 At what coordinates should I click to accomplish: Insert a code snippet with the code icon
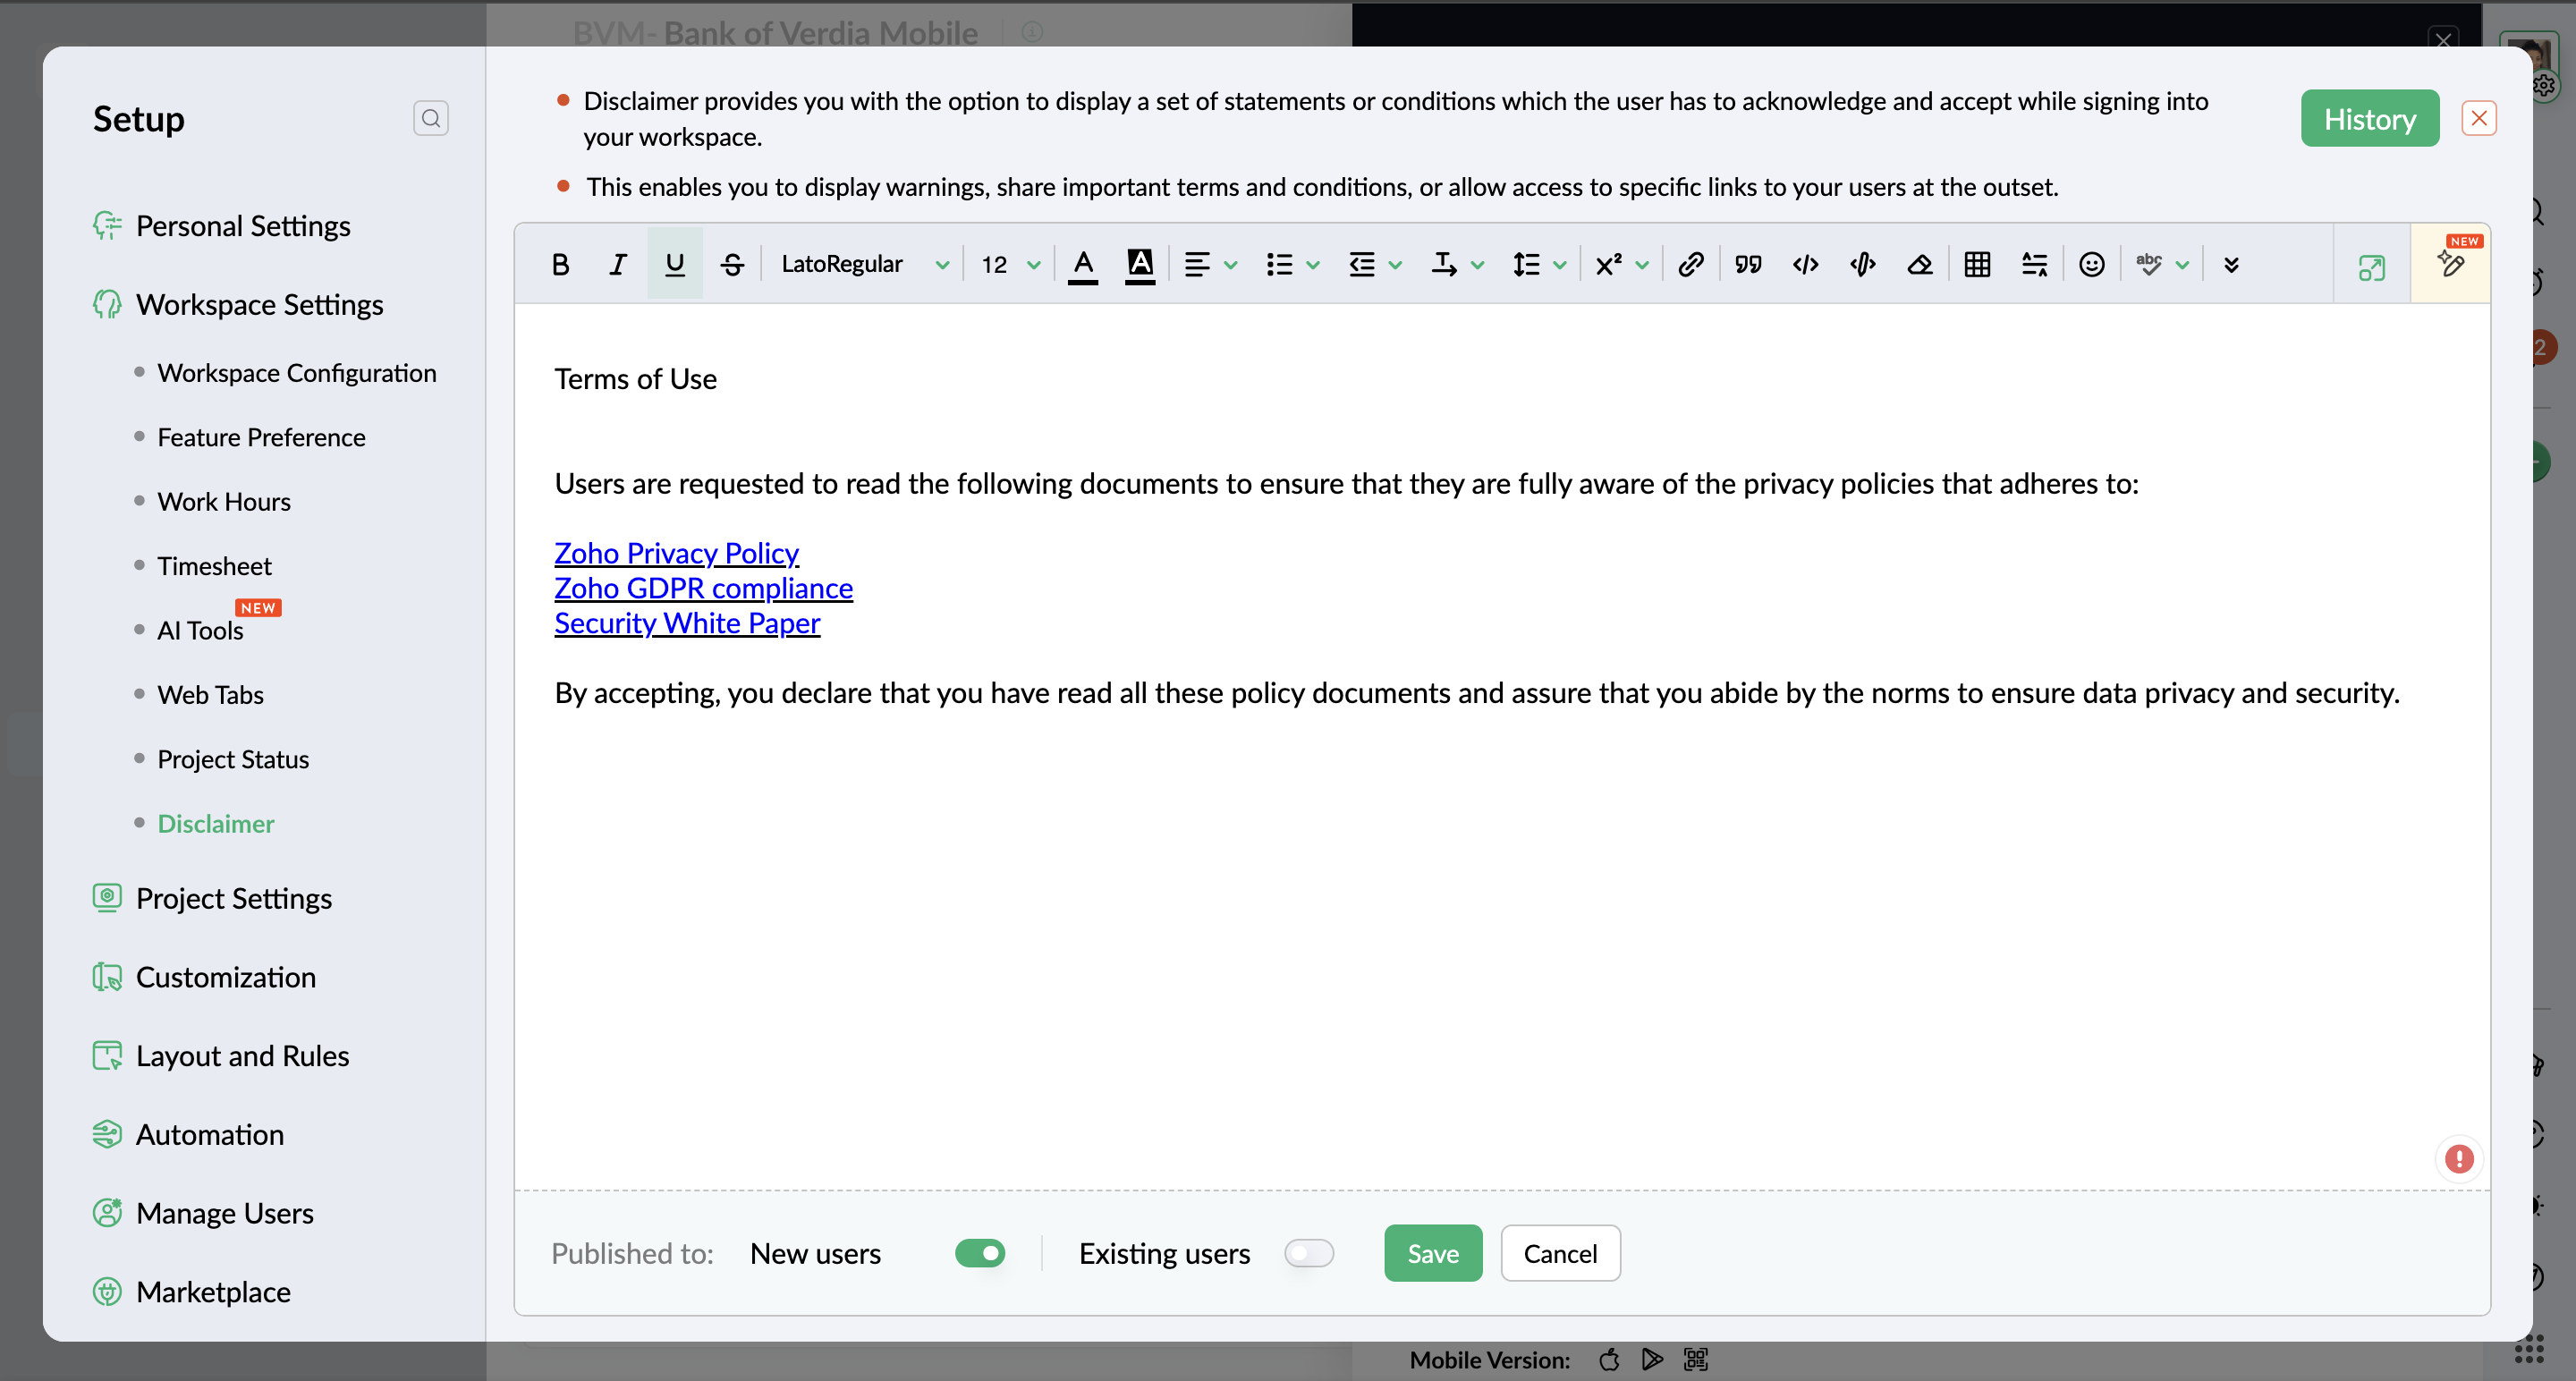pos(1805,264)
